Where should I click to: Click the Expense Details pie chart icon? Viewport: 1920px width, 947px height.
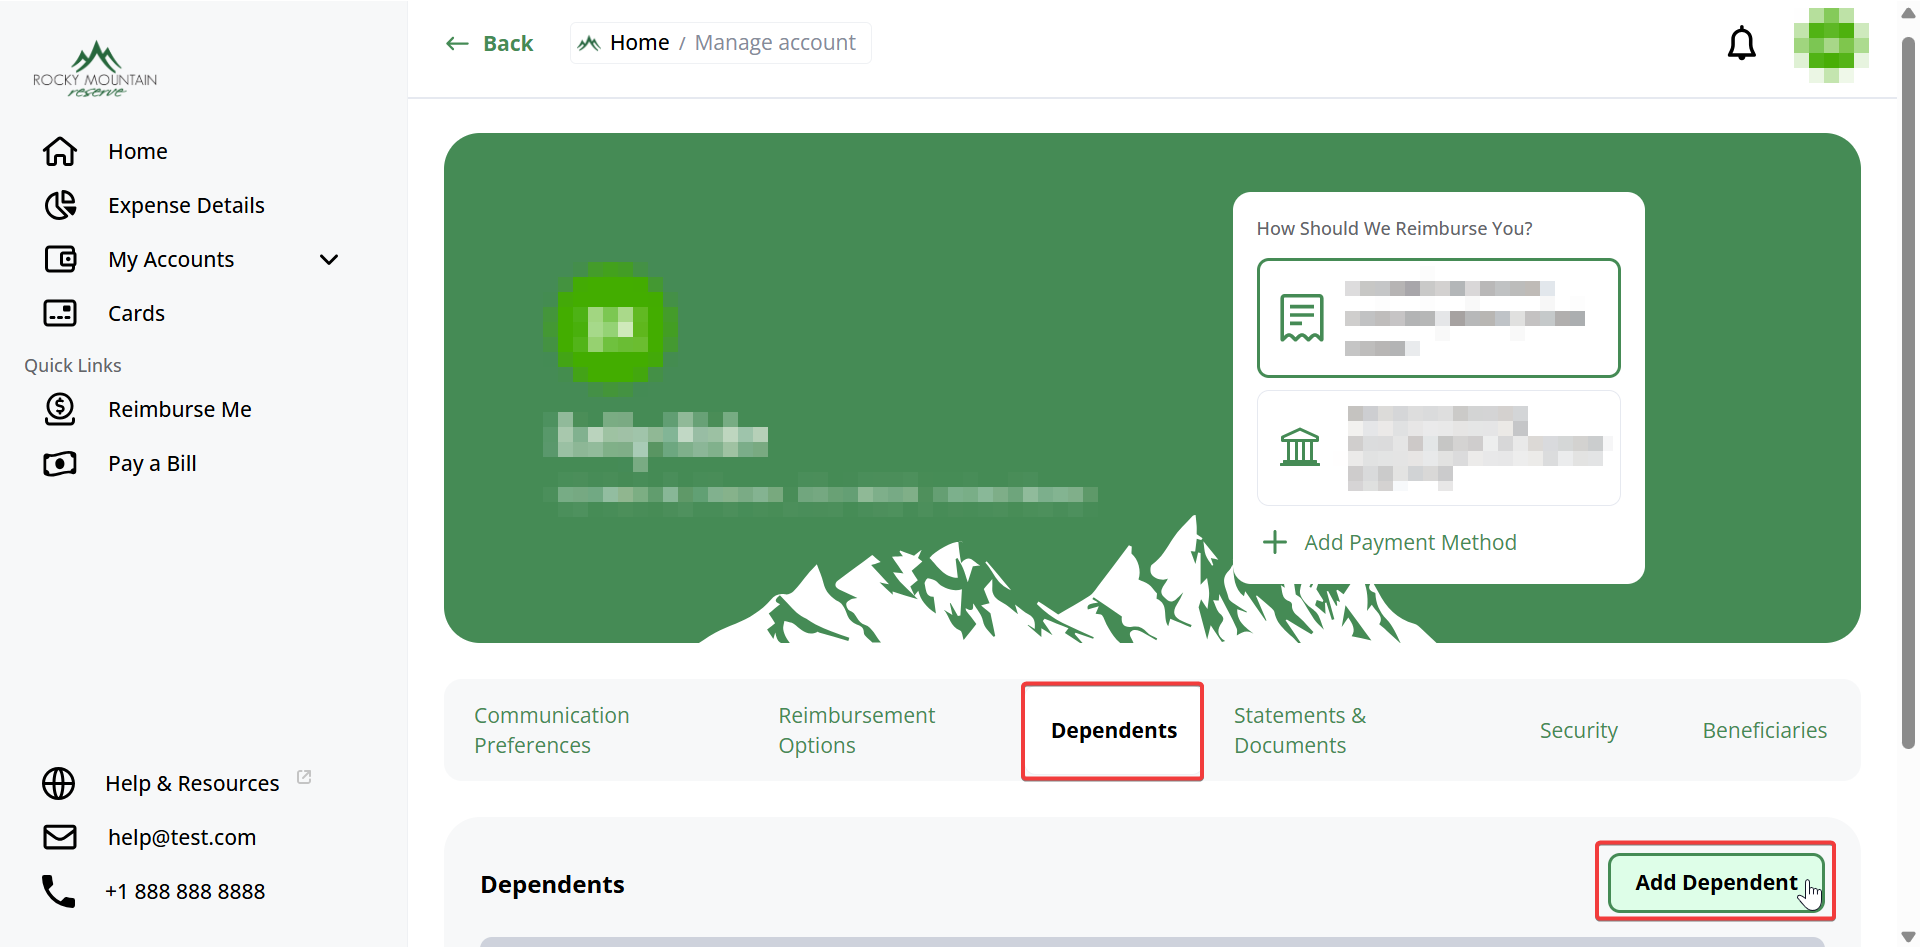tap(60, 205)
